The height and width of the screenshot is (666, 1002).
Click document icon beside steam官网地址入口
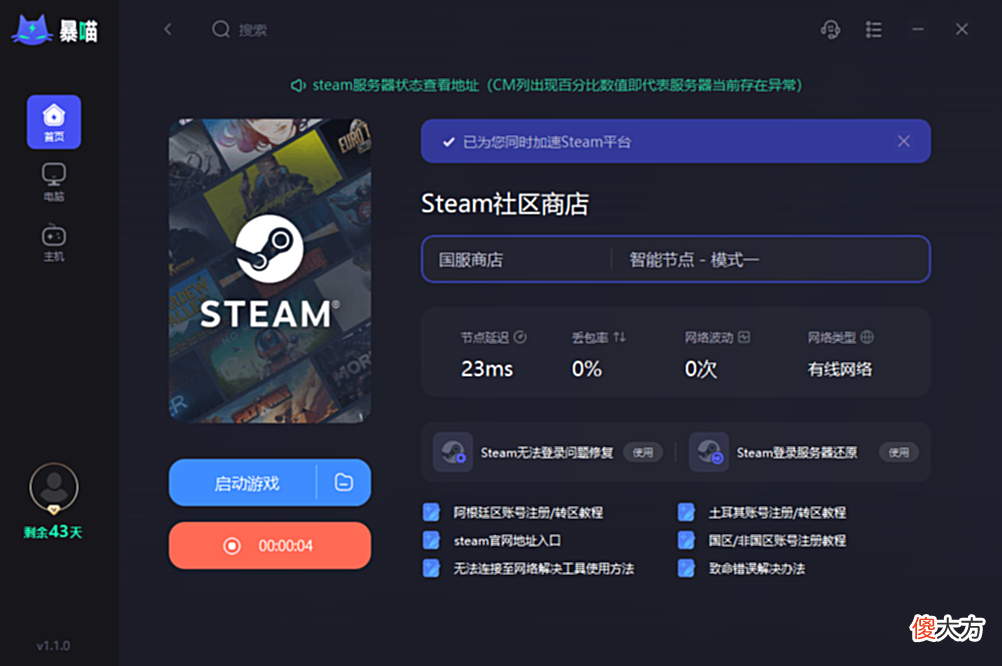[431, 540]
